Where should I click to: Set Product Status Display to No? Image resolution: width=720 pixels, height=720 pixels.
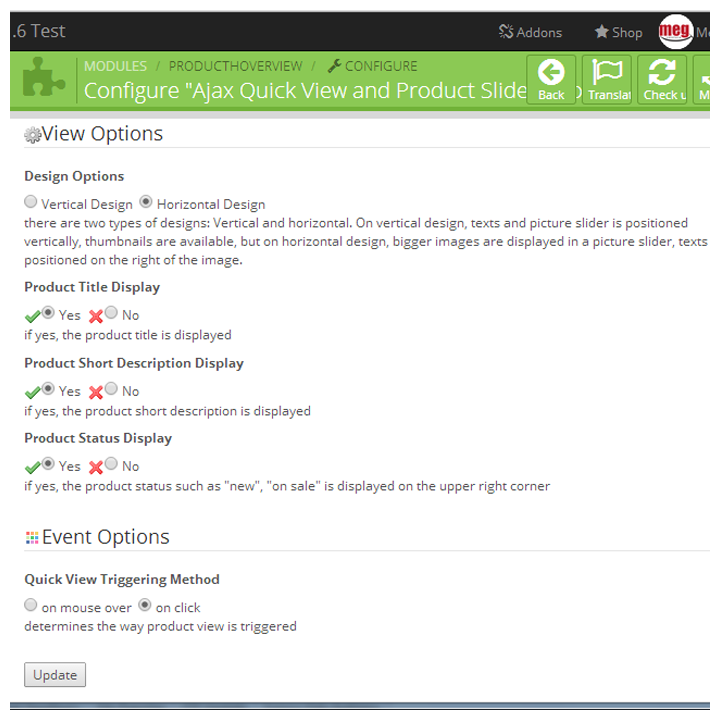pyautogui.click(x=111, y=464)
